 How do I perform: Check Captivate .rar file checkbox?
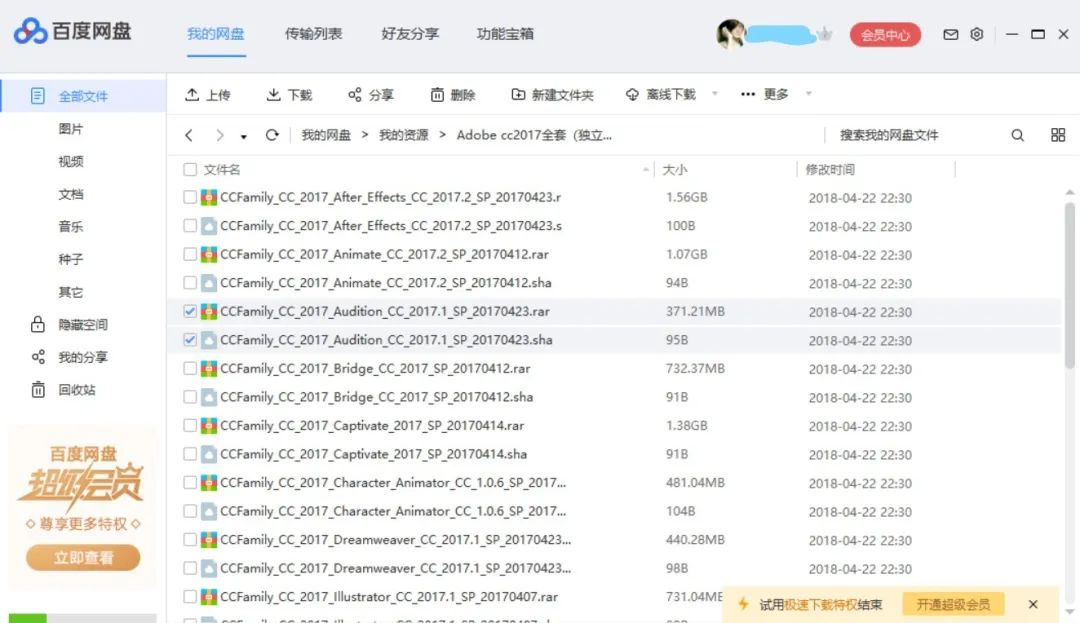pos(190,426)
